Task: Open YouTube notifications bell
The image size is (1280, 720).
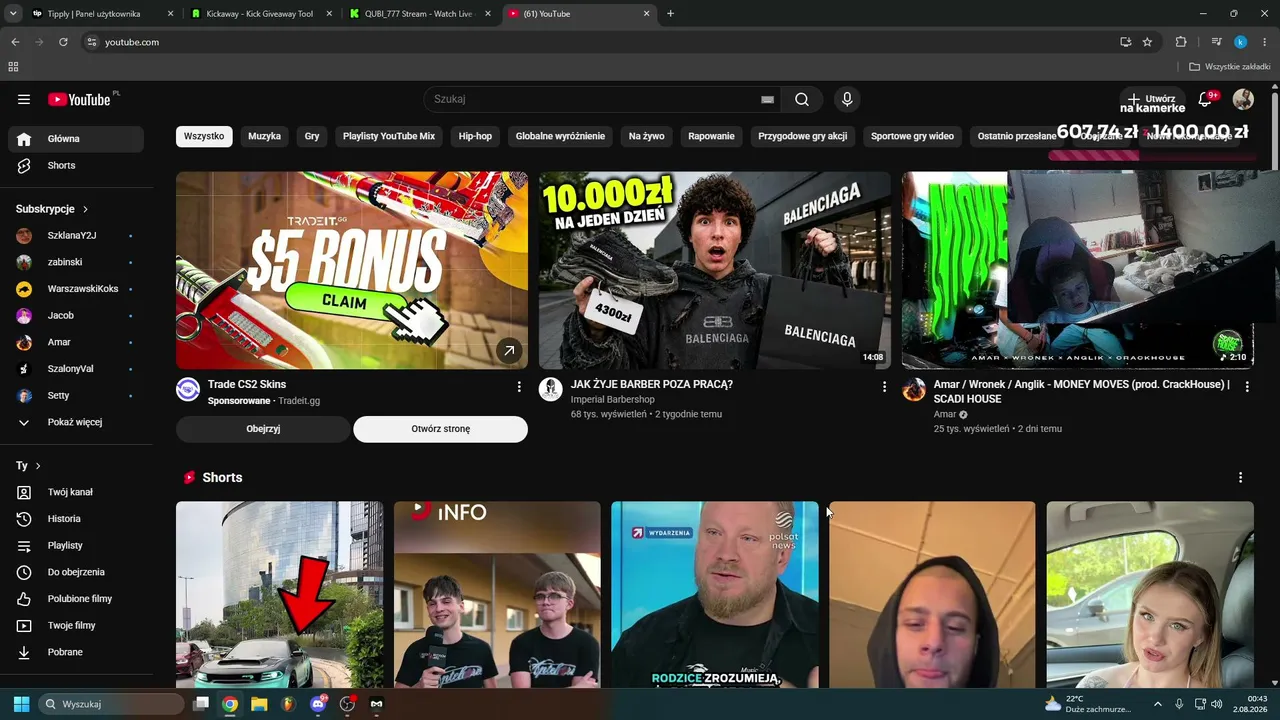Action: 1205,99
